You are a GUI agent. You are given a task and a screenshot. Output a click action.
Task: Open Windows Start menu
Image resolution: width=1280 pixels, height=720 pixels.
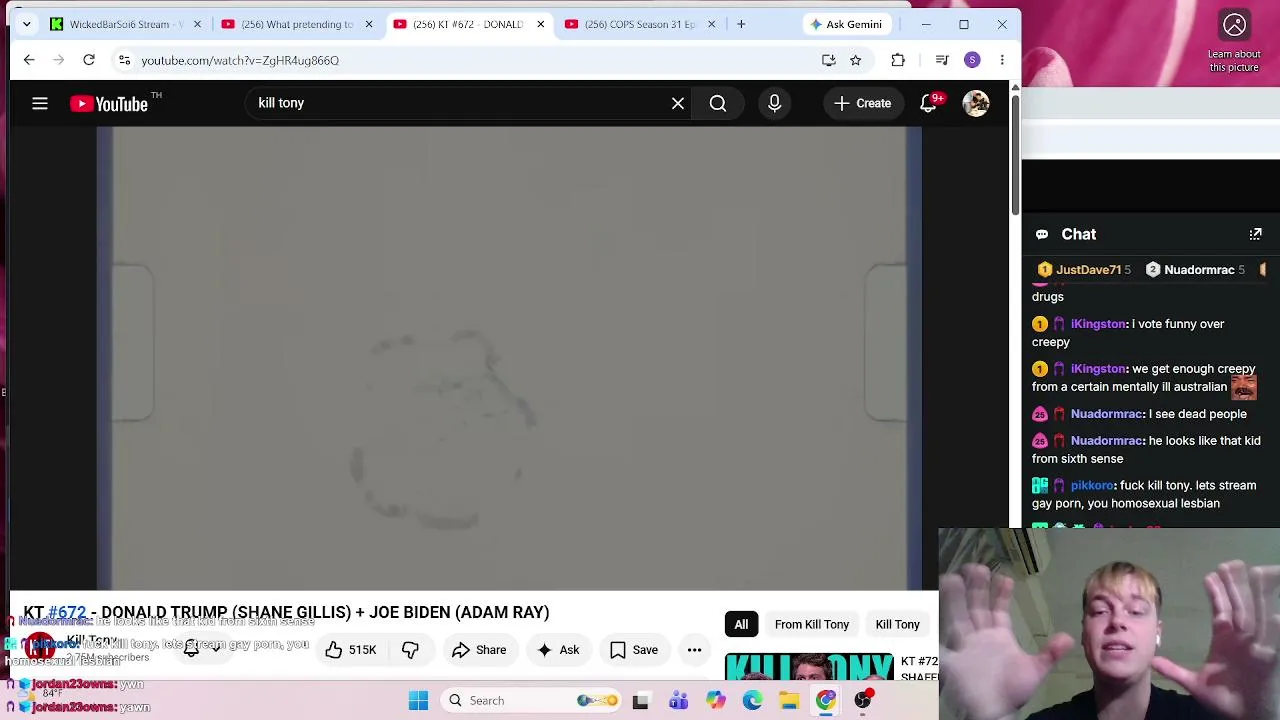418,700
